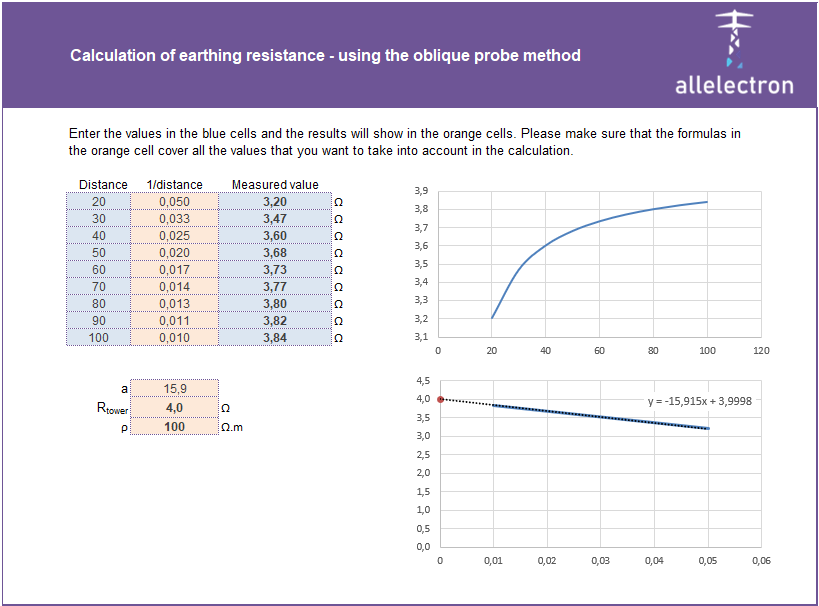819x606 pixels.
Task: Click the earthing resistance title text
Action: [325, 56]
